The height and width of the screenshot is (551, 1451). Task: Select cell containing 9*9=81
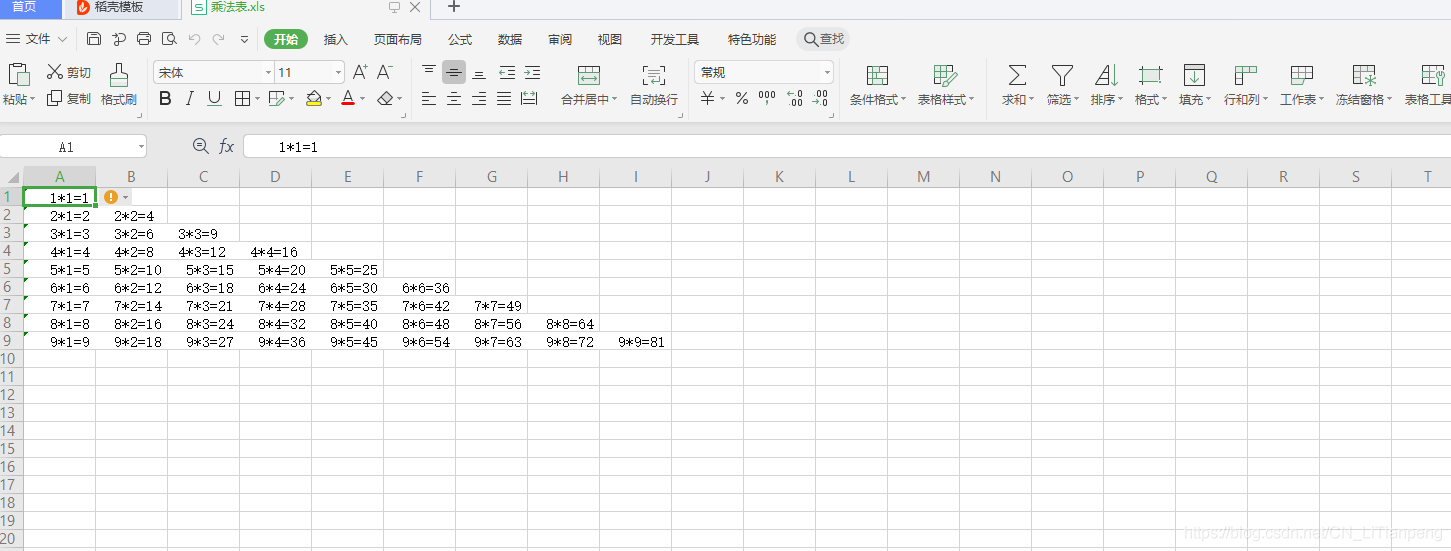tap(636, 342)
